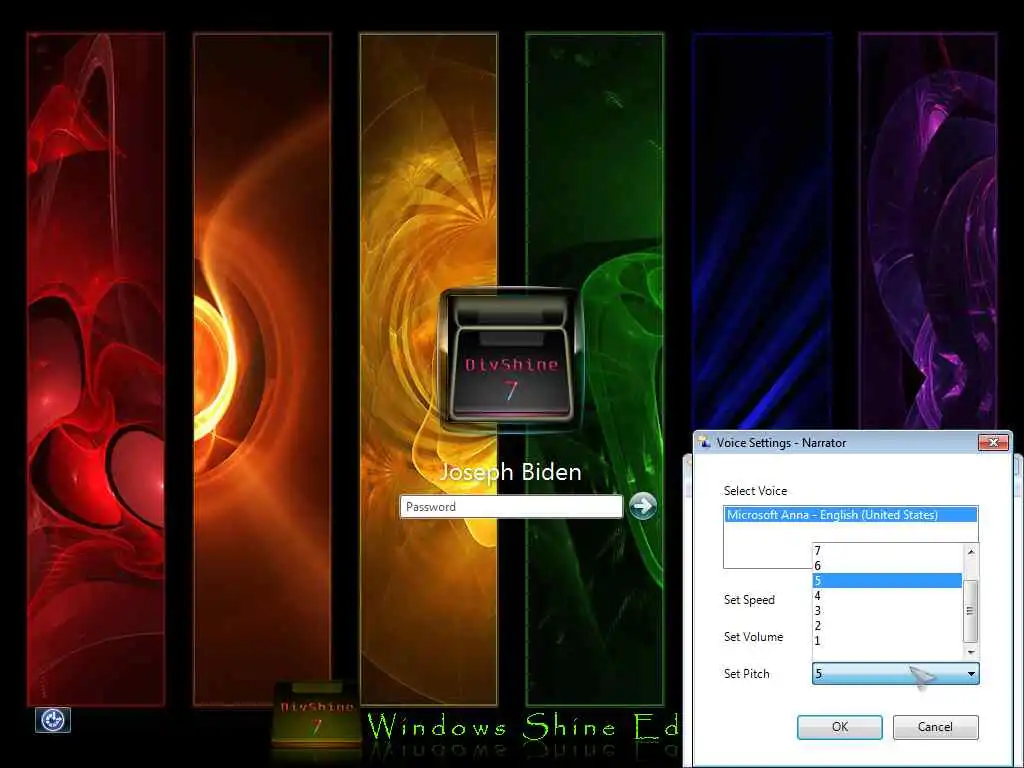Click the pitch list scrollbar thumb
This screenshot has width=1024, height=768.
(x=971, y=611)
